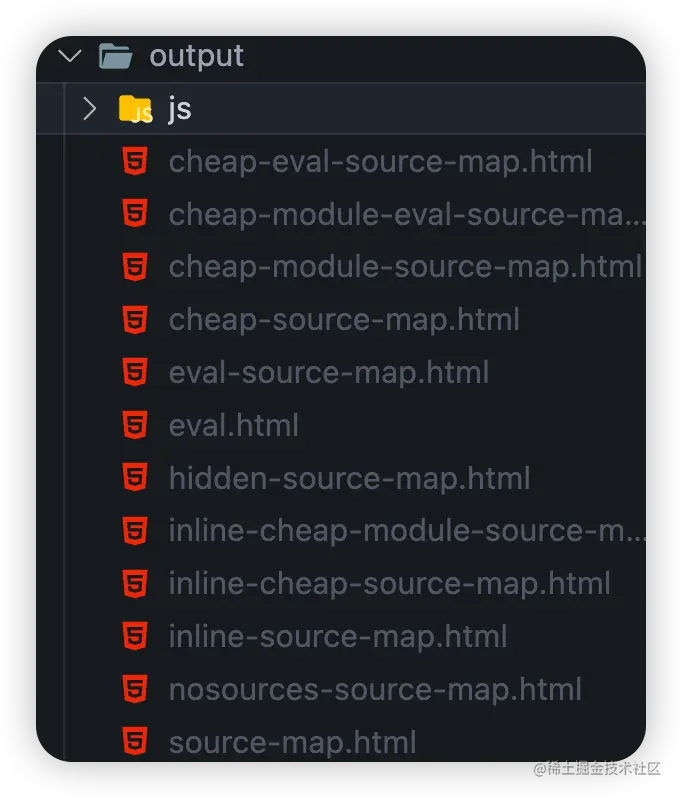The image size is (682, 798).
Task: Click HTML5 icon beside inline-cheap-module-source-m…
Action: tap(135, 531)
